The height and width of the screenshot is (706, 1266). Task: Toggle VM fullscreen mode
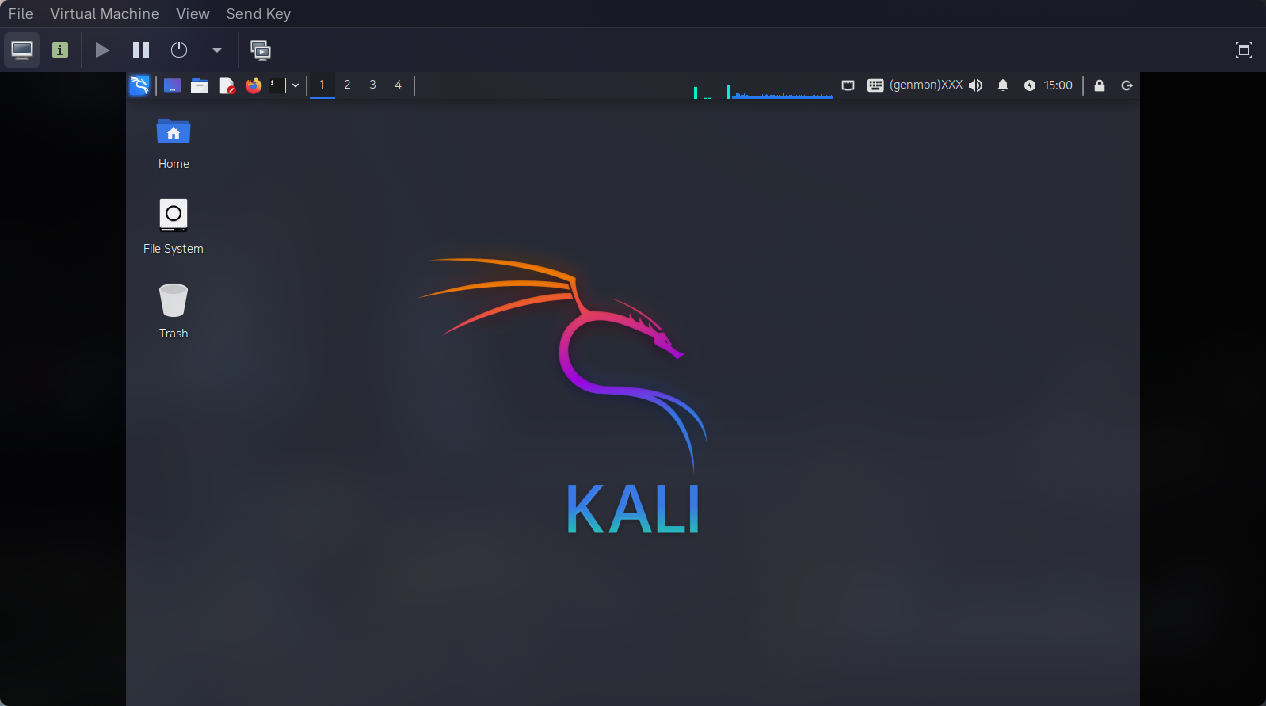coord(1243,48)
